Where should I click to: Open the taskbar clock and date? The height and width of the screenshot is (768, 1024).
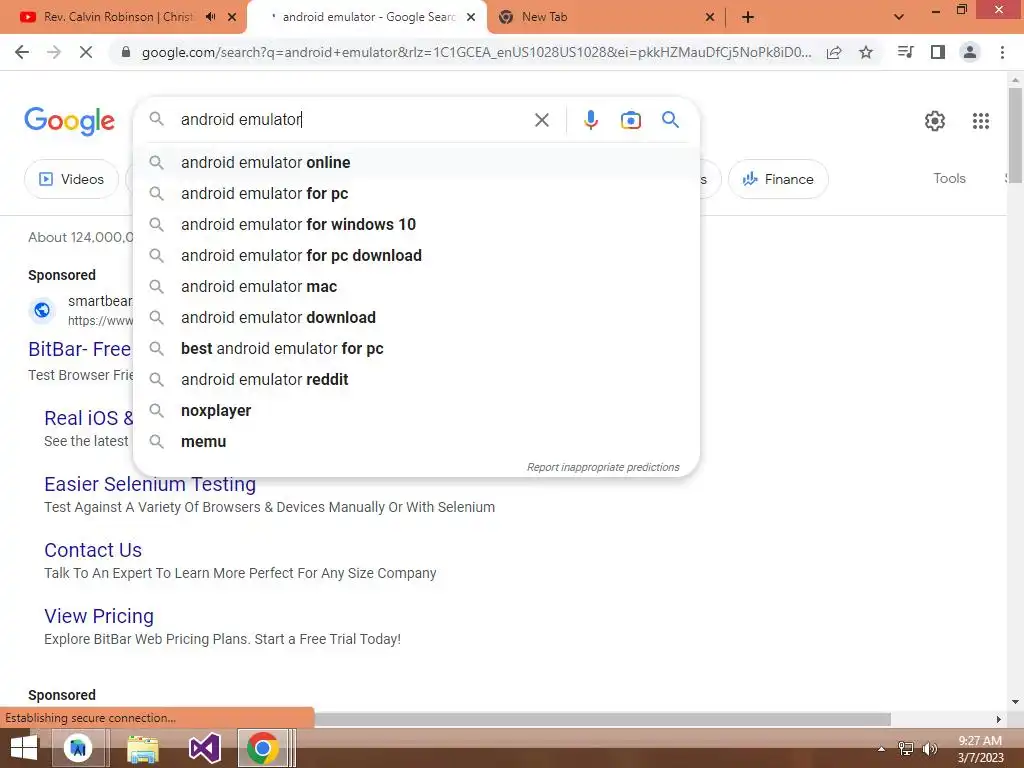(980, 749)
